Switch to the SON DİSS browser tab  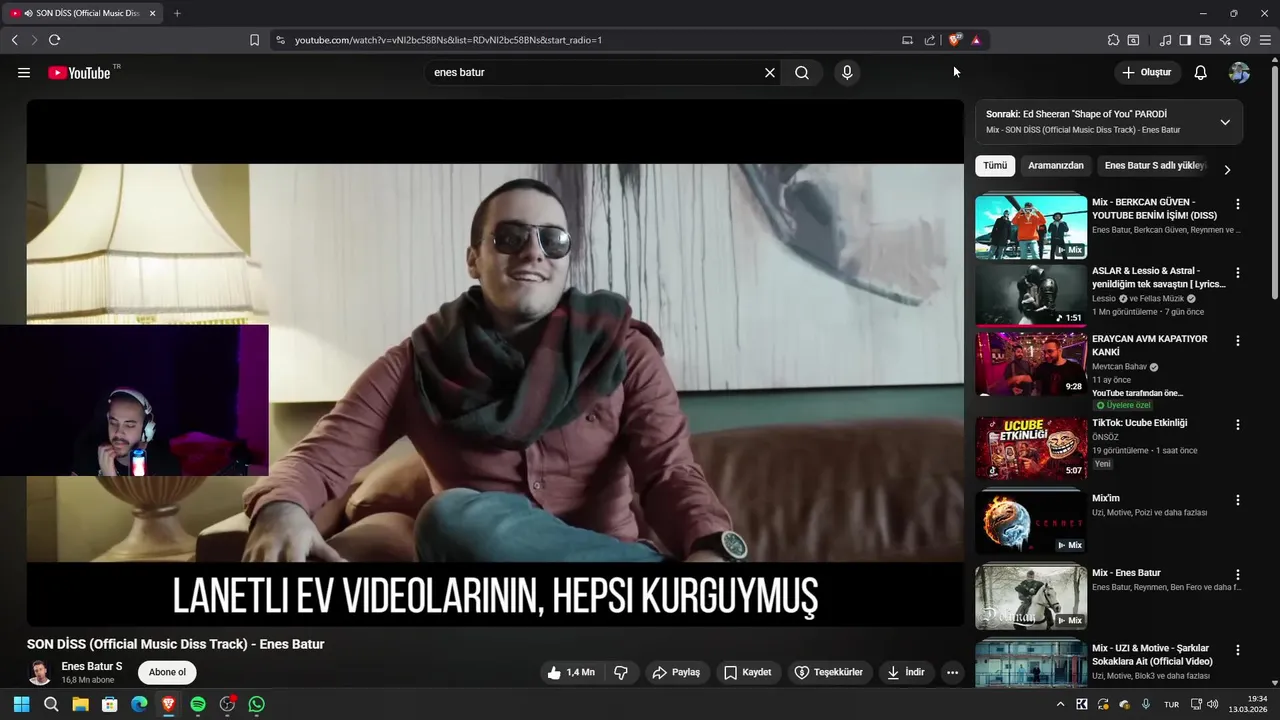click(x=82, y=13)
